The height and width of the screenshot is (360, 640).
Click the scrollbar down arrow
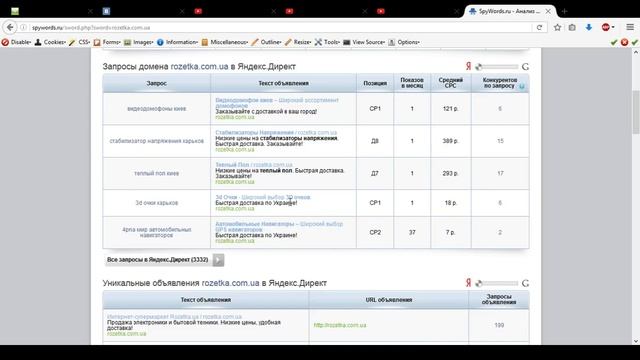pyautogui.click(x=636, y=341)
